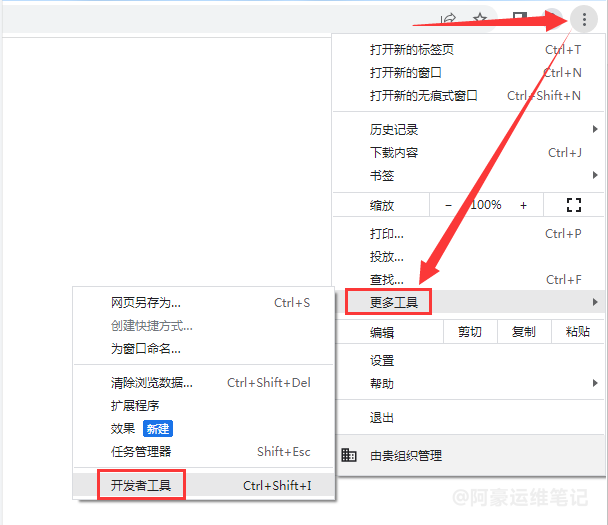The image size is (608, 525).
Task: Click the side panel toolbar icon
Action: 520,17
